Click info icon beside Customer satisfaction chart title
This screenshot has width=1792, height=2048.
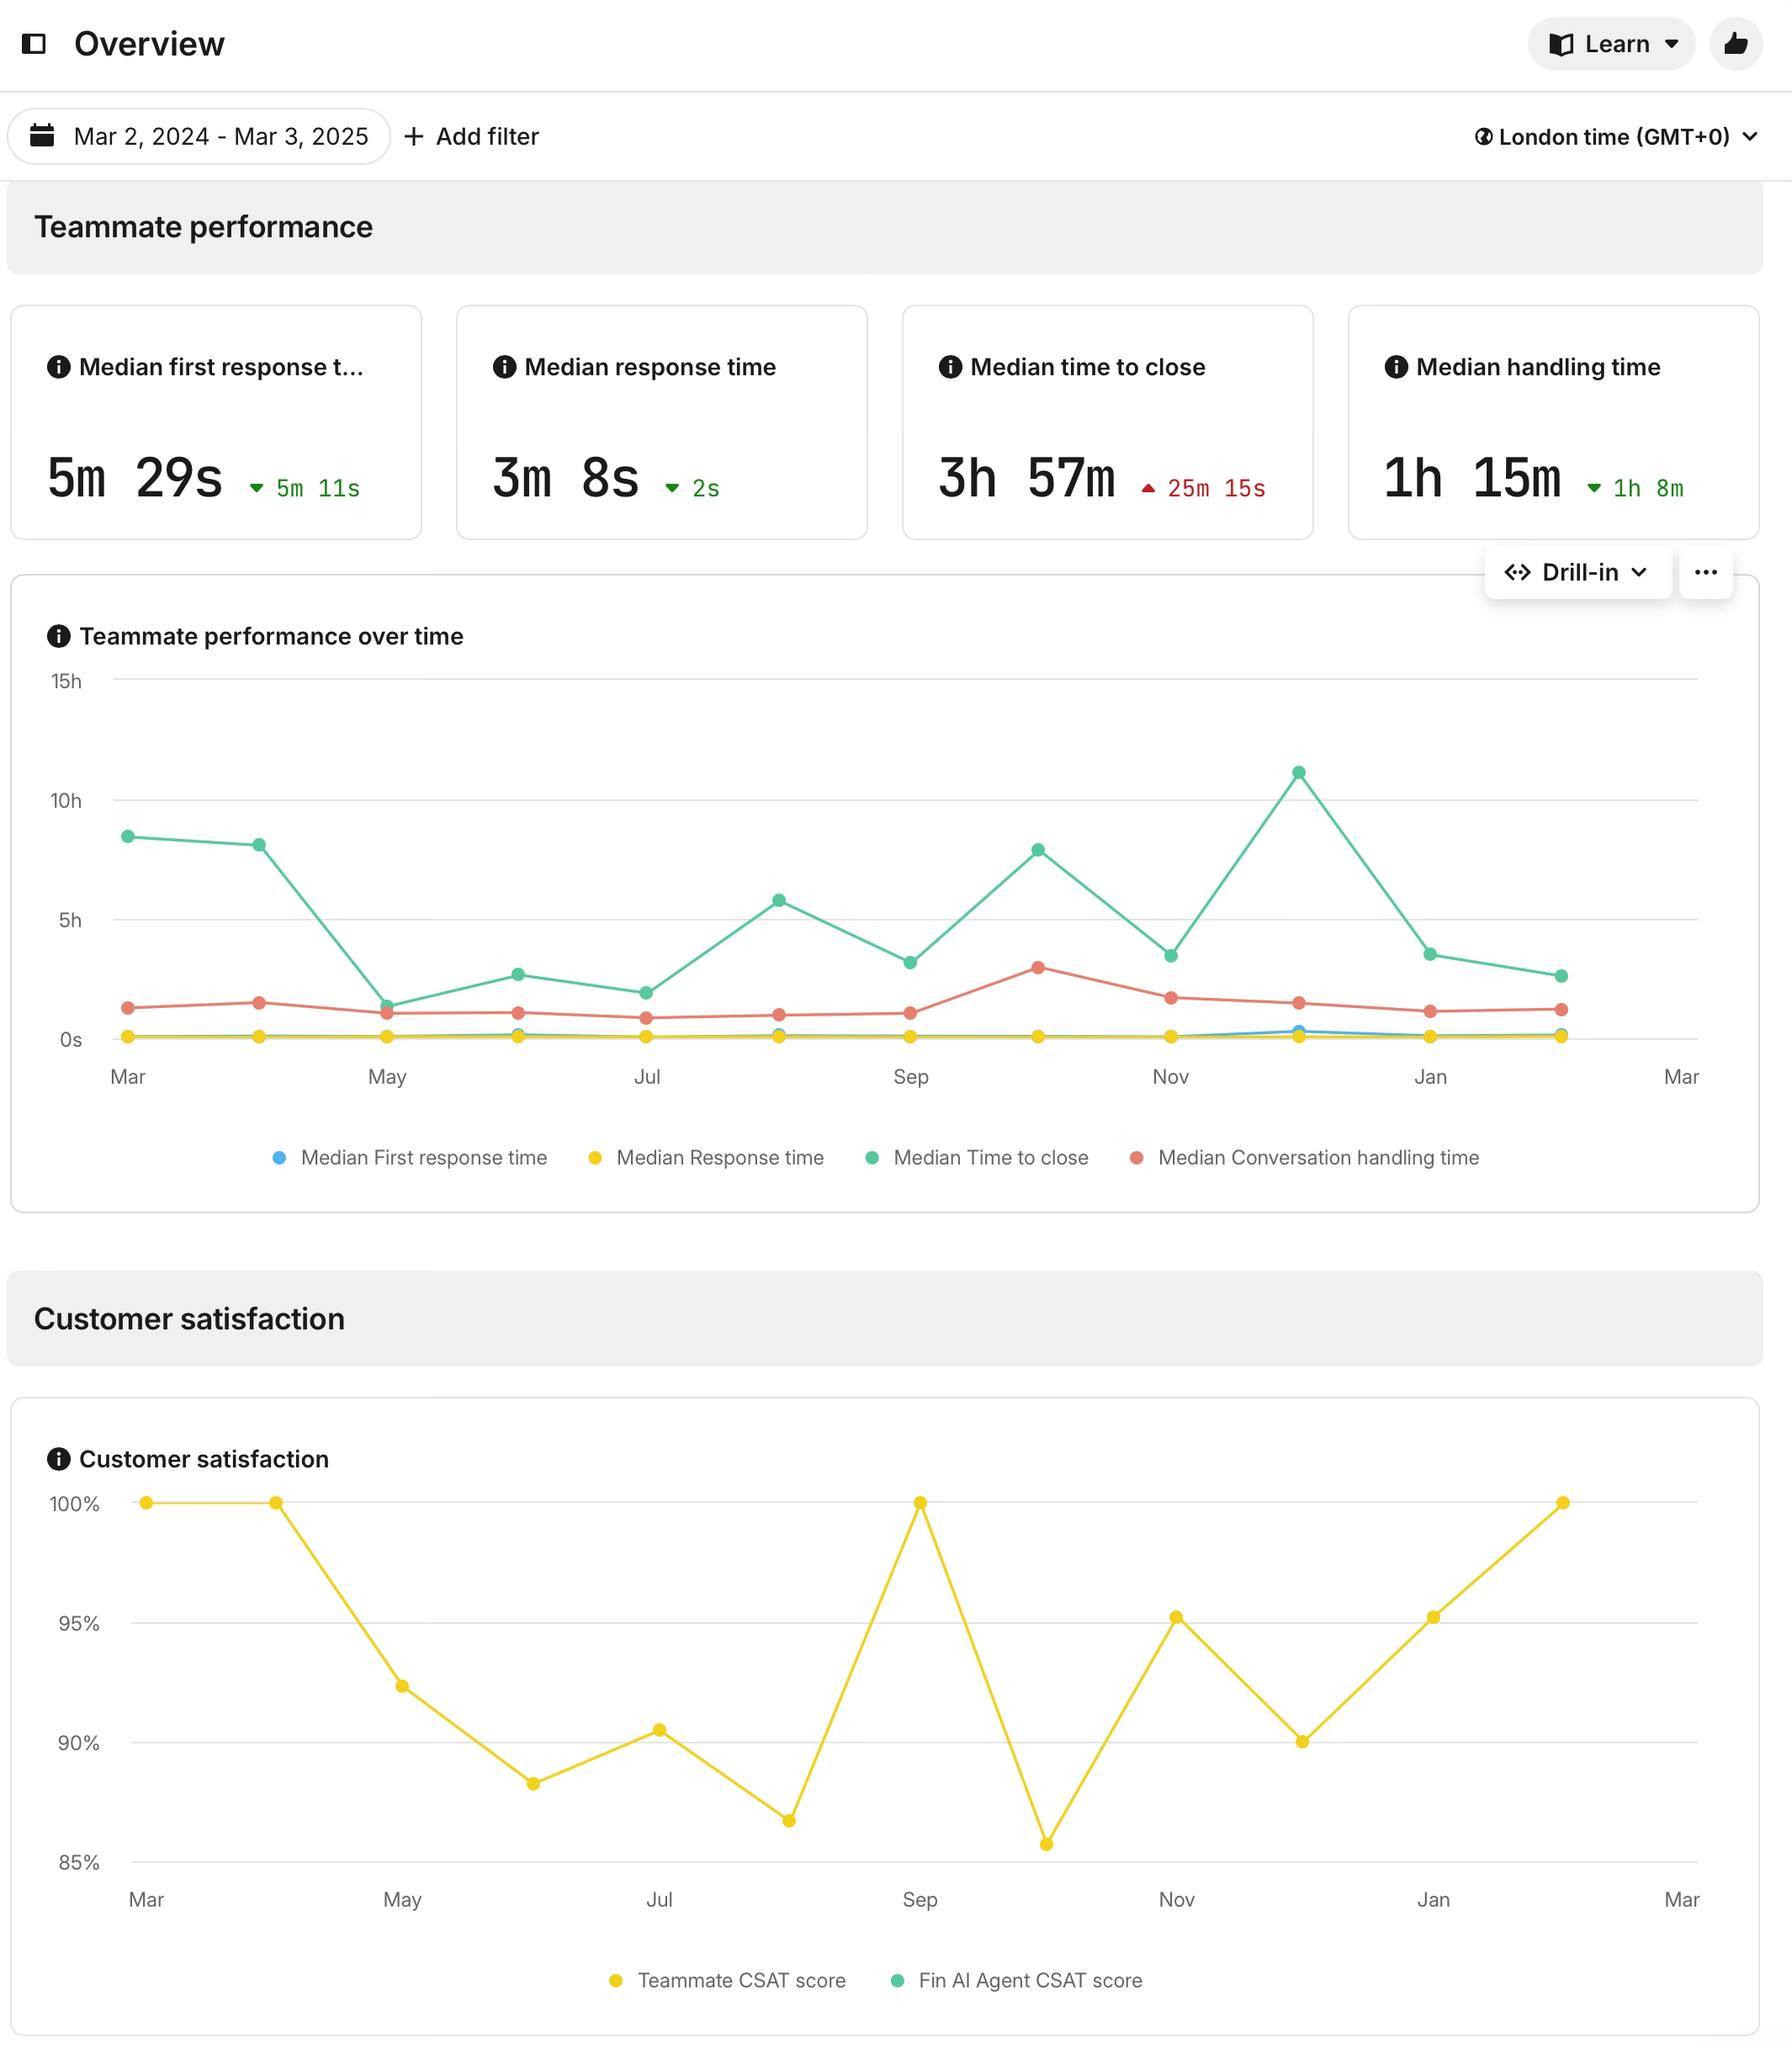click(59, 1459)
